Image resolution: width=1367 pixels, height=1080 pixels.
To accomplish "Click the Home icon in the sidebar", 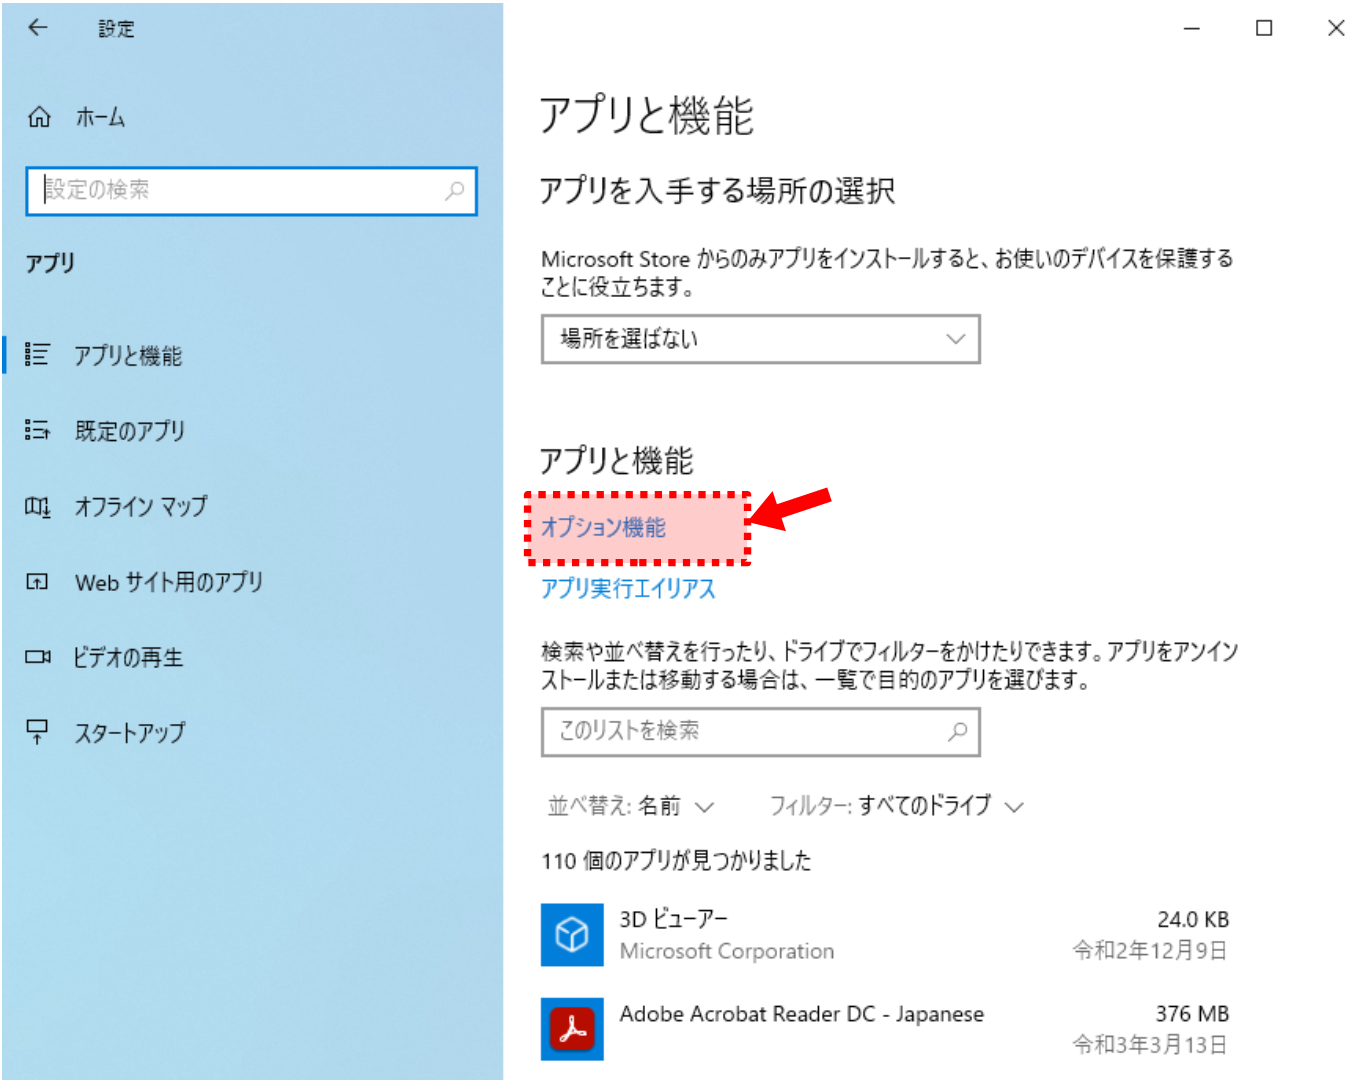I will [x=39, y=117].
